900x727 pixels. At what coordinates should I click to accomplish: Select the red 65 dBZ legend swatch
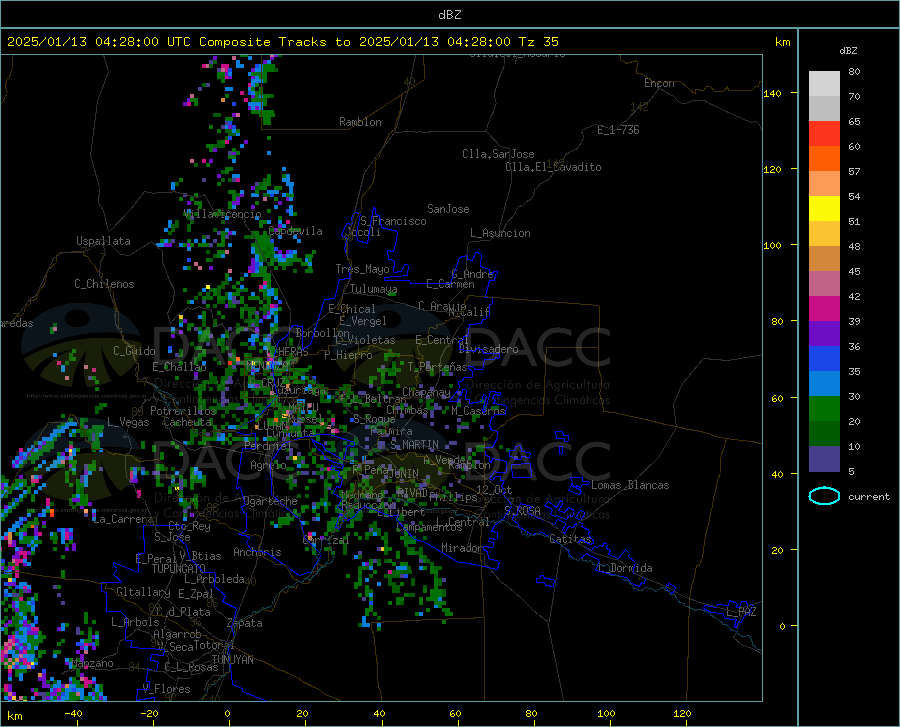point(824,133)
